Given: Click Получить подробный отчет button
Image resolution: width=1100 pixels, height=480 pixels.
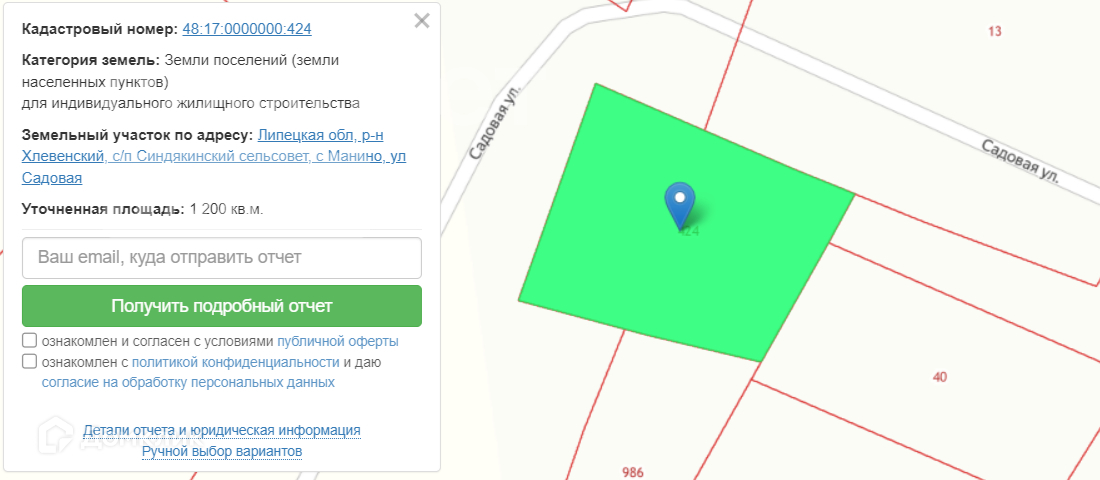Looking at the screenshot, I should coord(222,306).
